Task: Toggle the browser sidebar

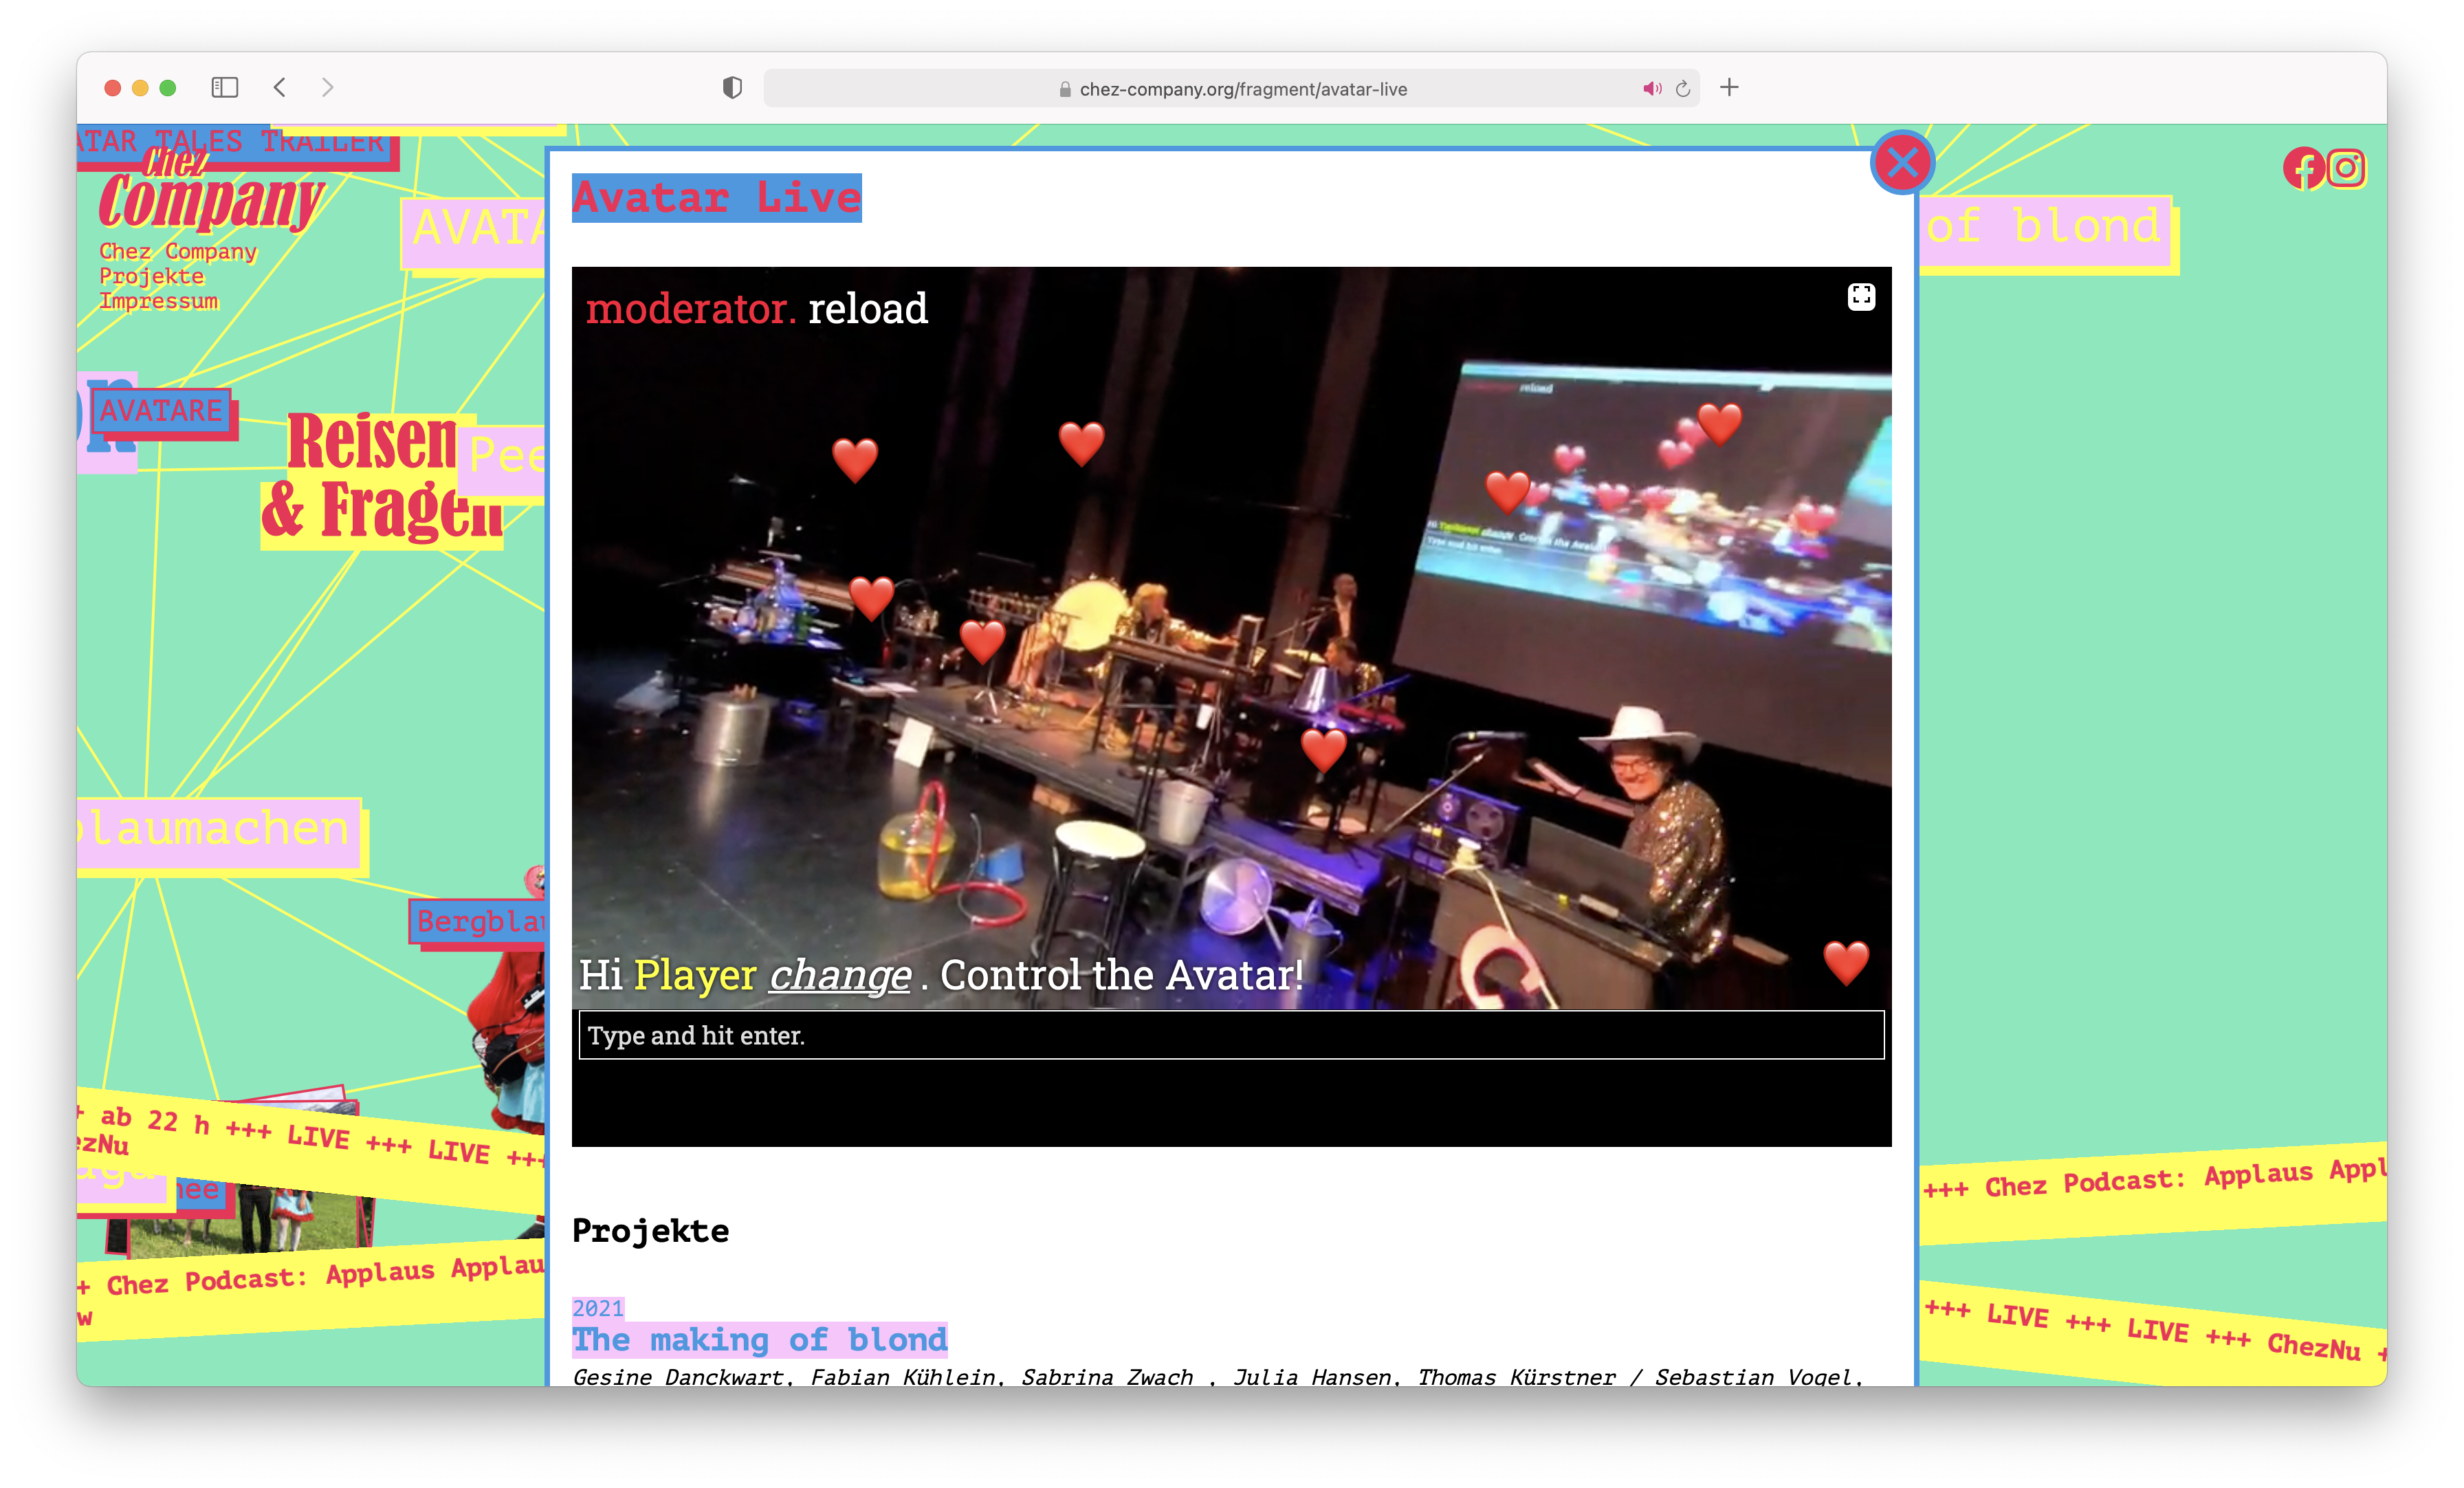Action: (224, 88)
